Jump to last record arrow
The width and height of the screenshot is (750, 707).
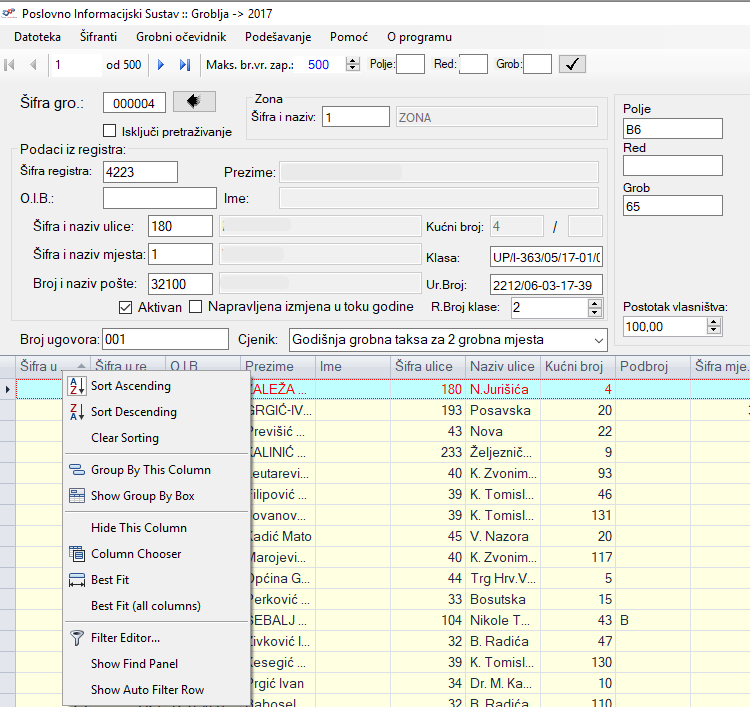[184, 65]
